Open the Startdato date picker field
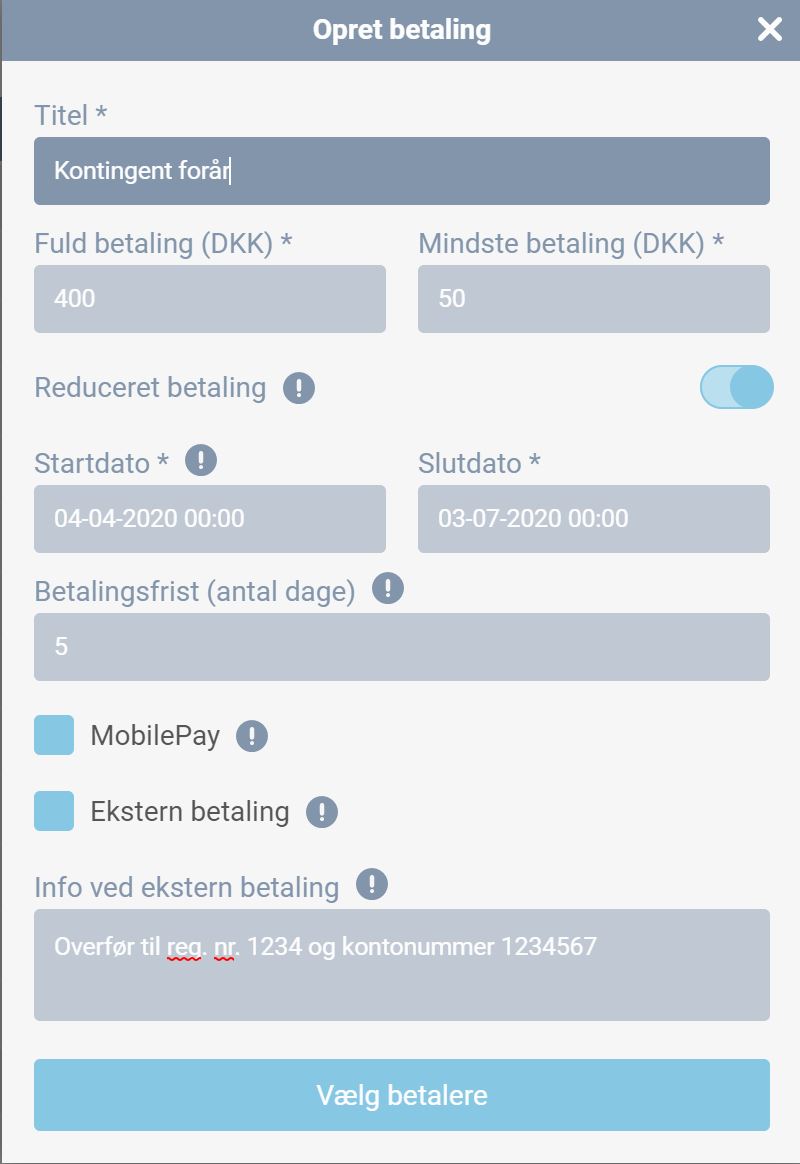 [x=210, y=519]
